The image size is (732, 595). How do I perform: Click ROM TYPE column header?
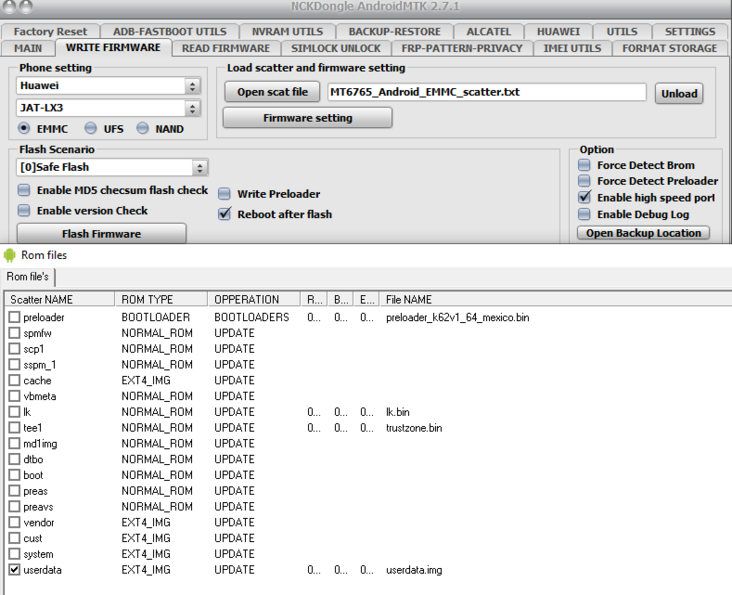point(162,299)
